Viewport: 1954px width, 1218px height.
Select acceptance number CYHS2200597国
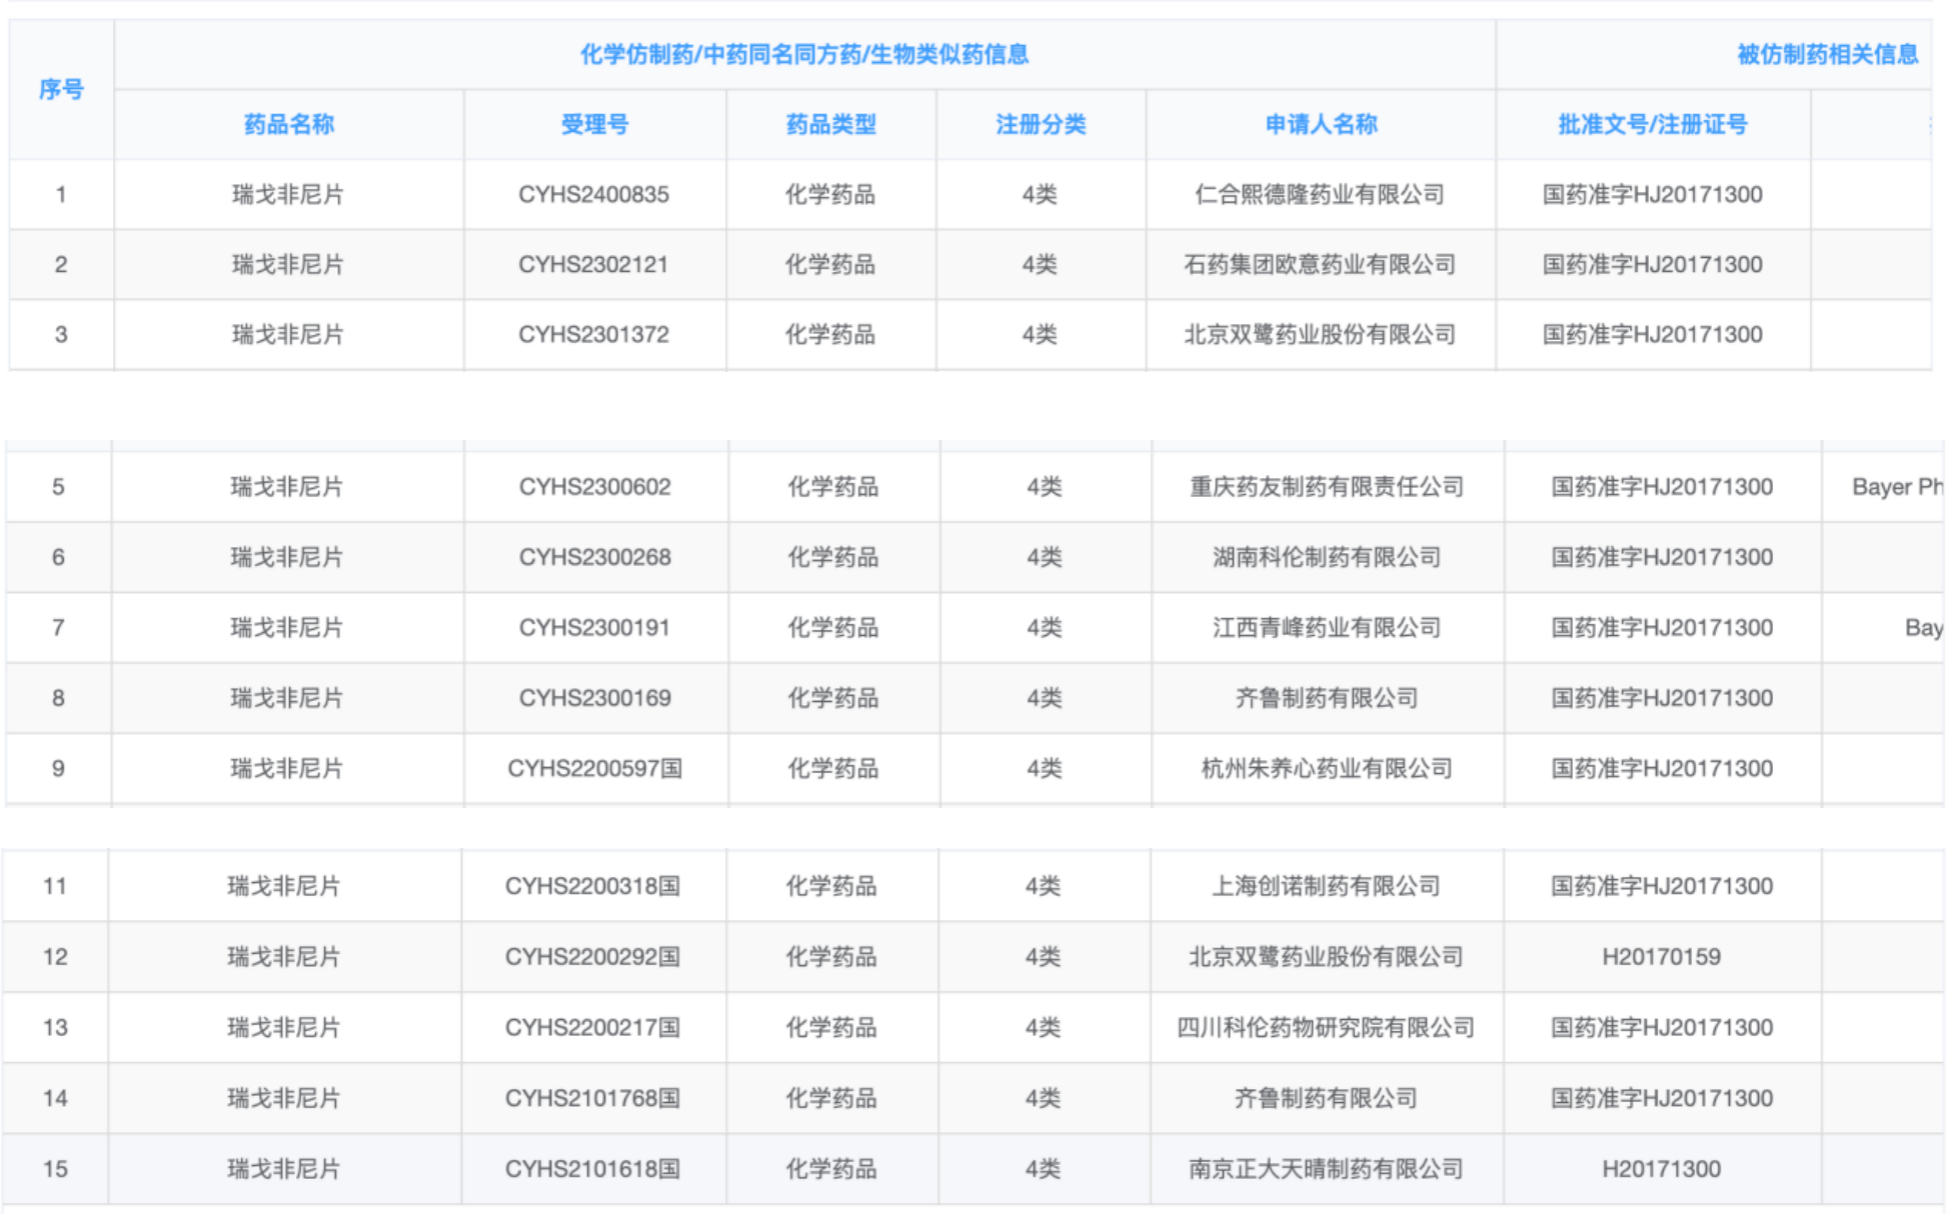pyautogui.click(x=595, y=769)
